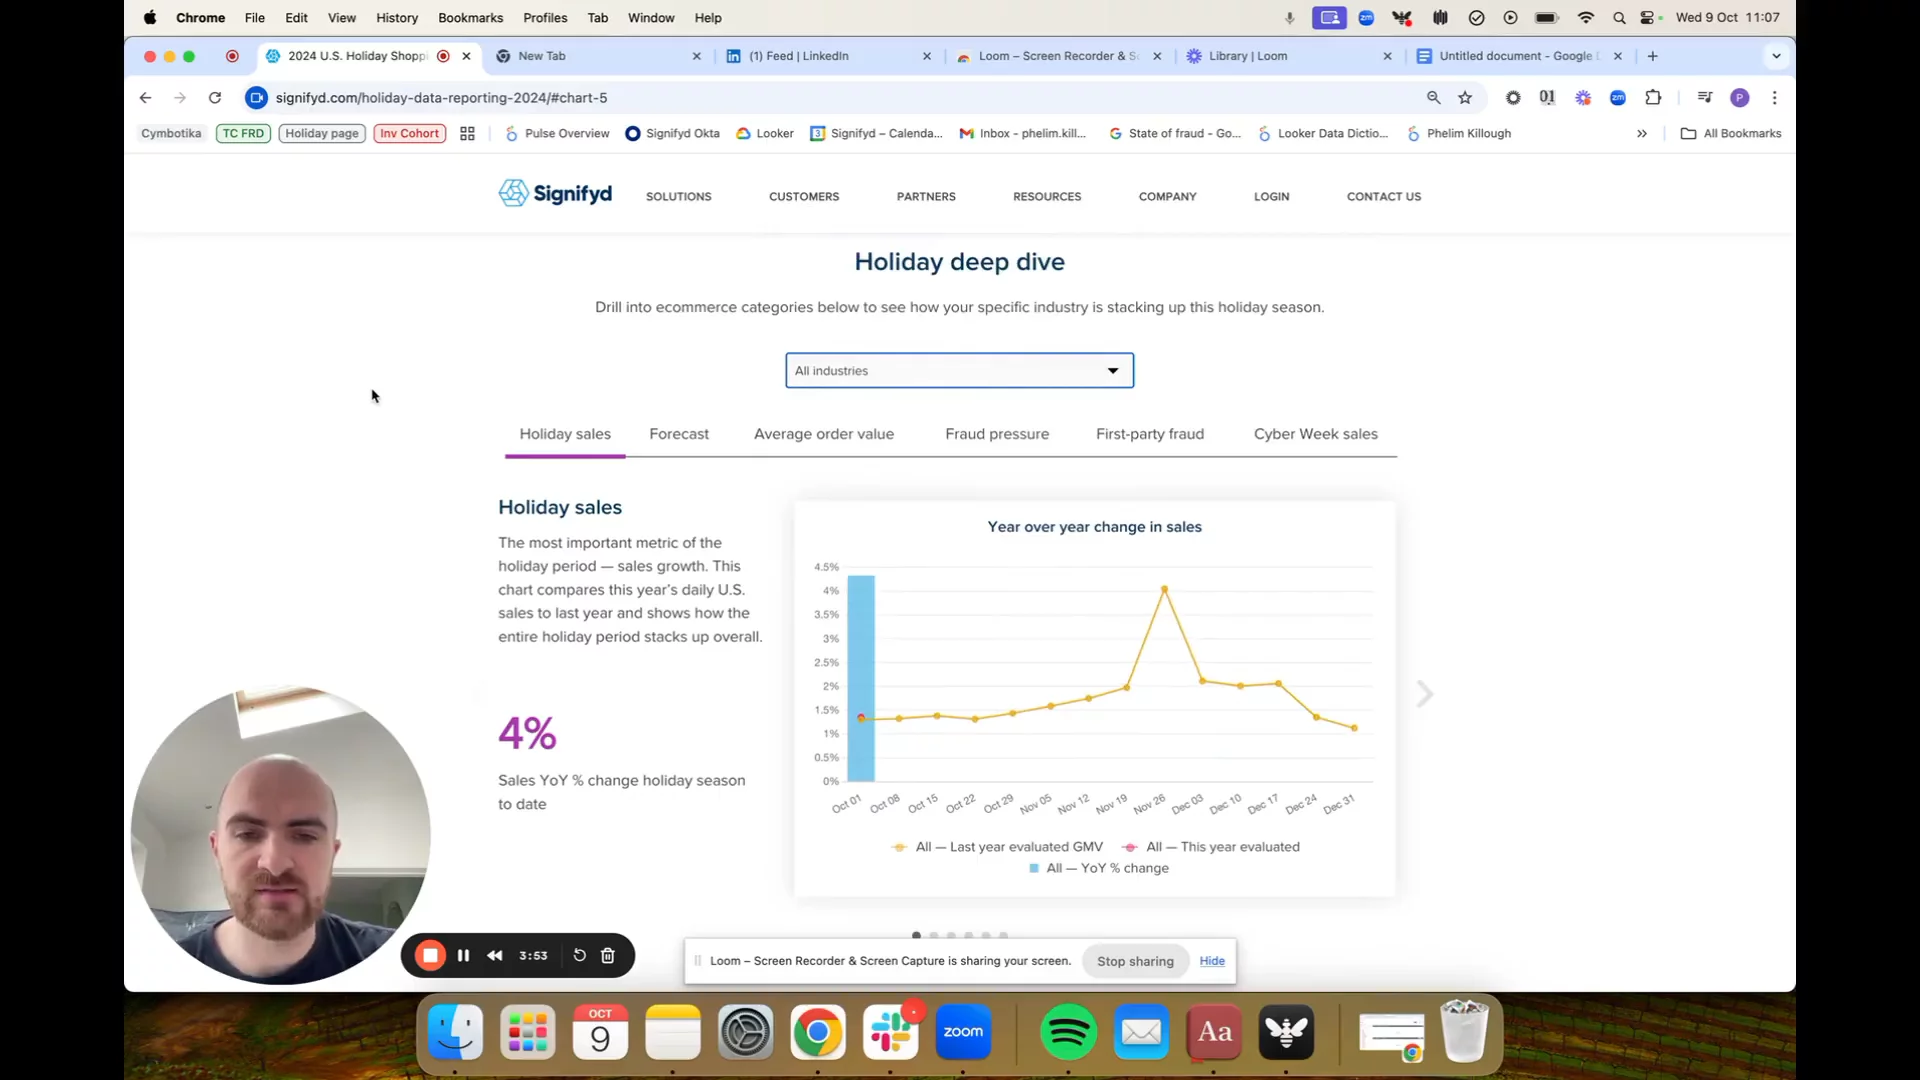The height and width of the screenshot is (1080, 1920).
Task: Bookmark this page with the star icon
Action: [x=1465, y=98]
